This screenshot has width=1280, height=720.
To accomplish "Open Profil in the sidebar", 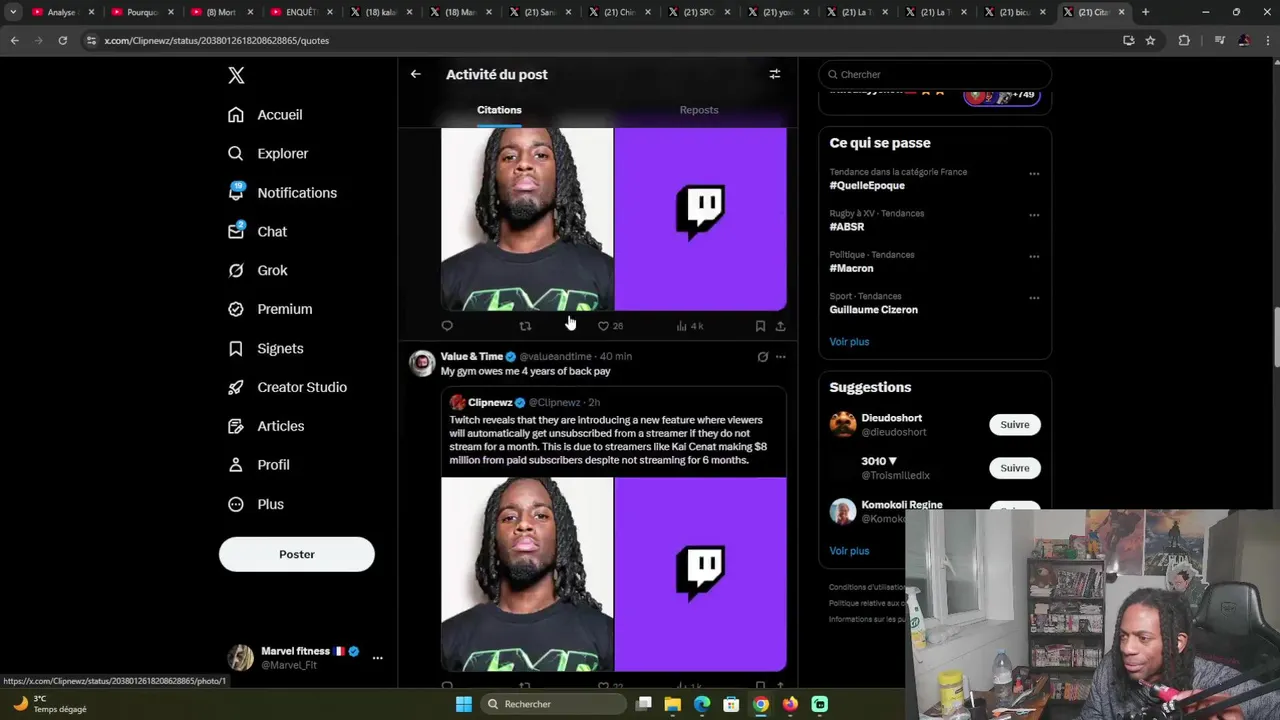I will click(258, 465).
